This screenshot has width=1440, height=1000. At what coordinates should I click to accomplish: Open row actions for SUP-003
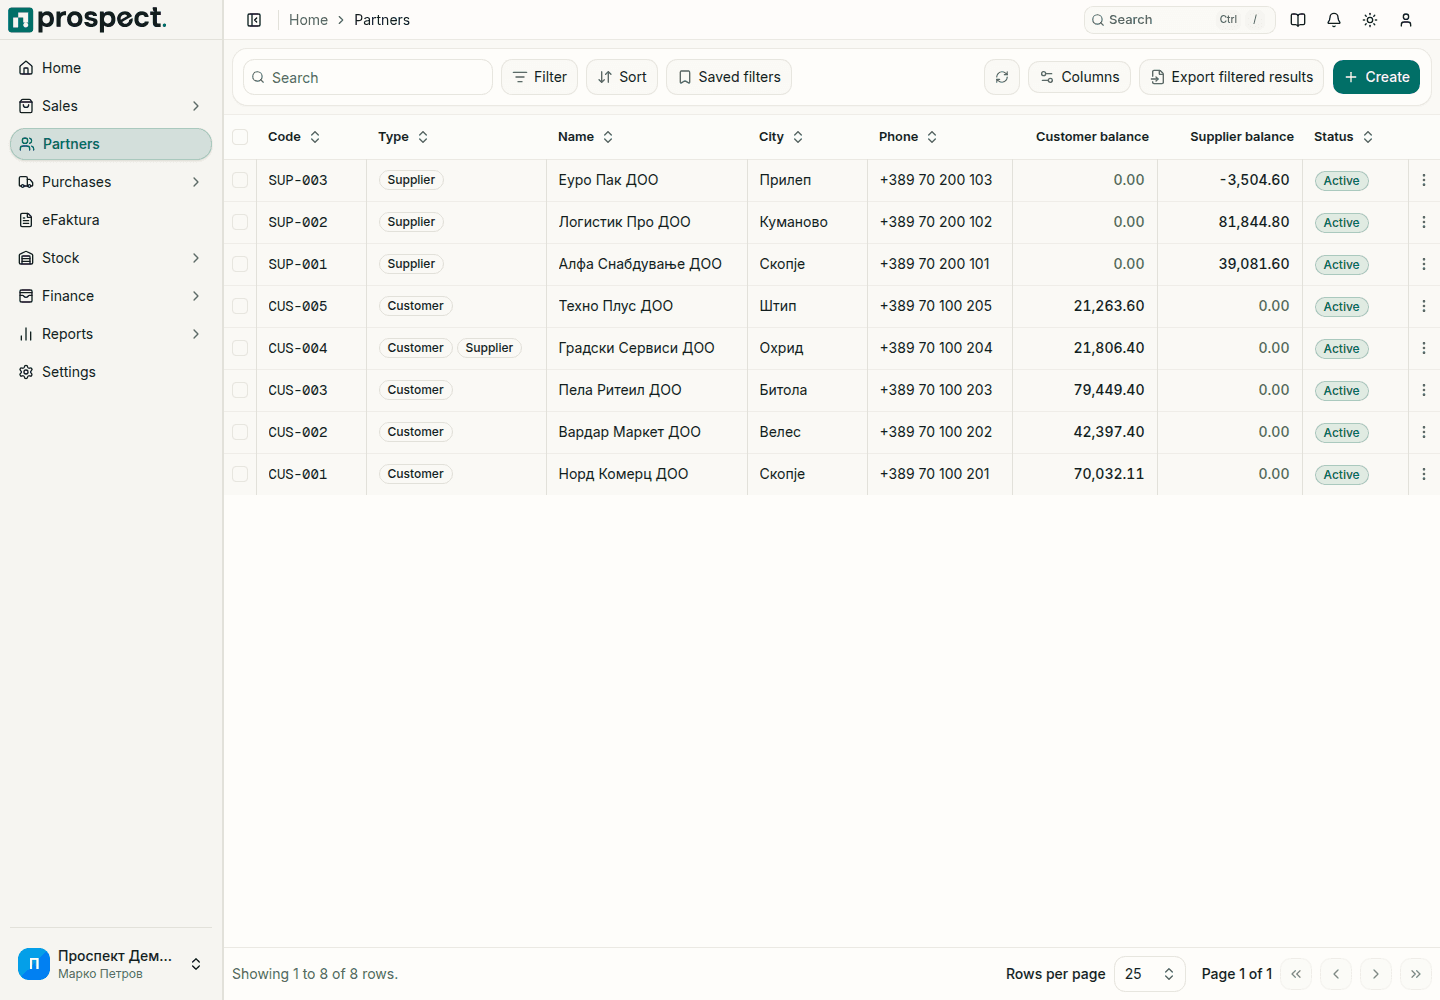1424,180
